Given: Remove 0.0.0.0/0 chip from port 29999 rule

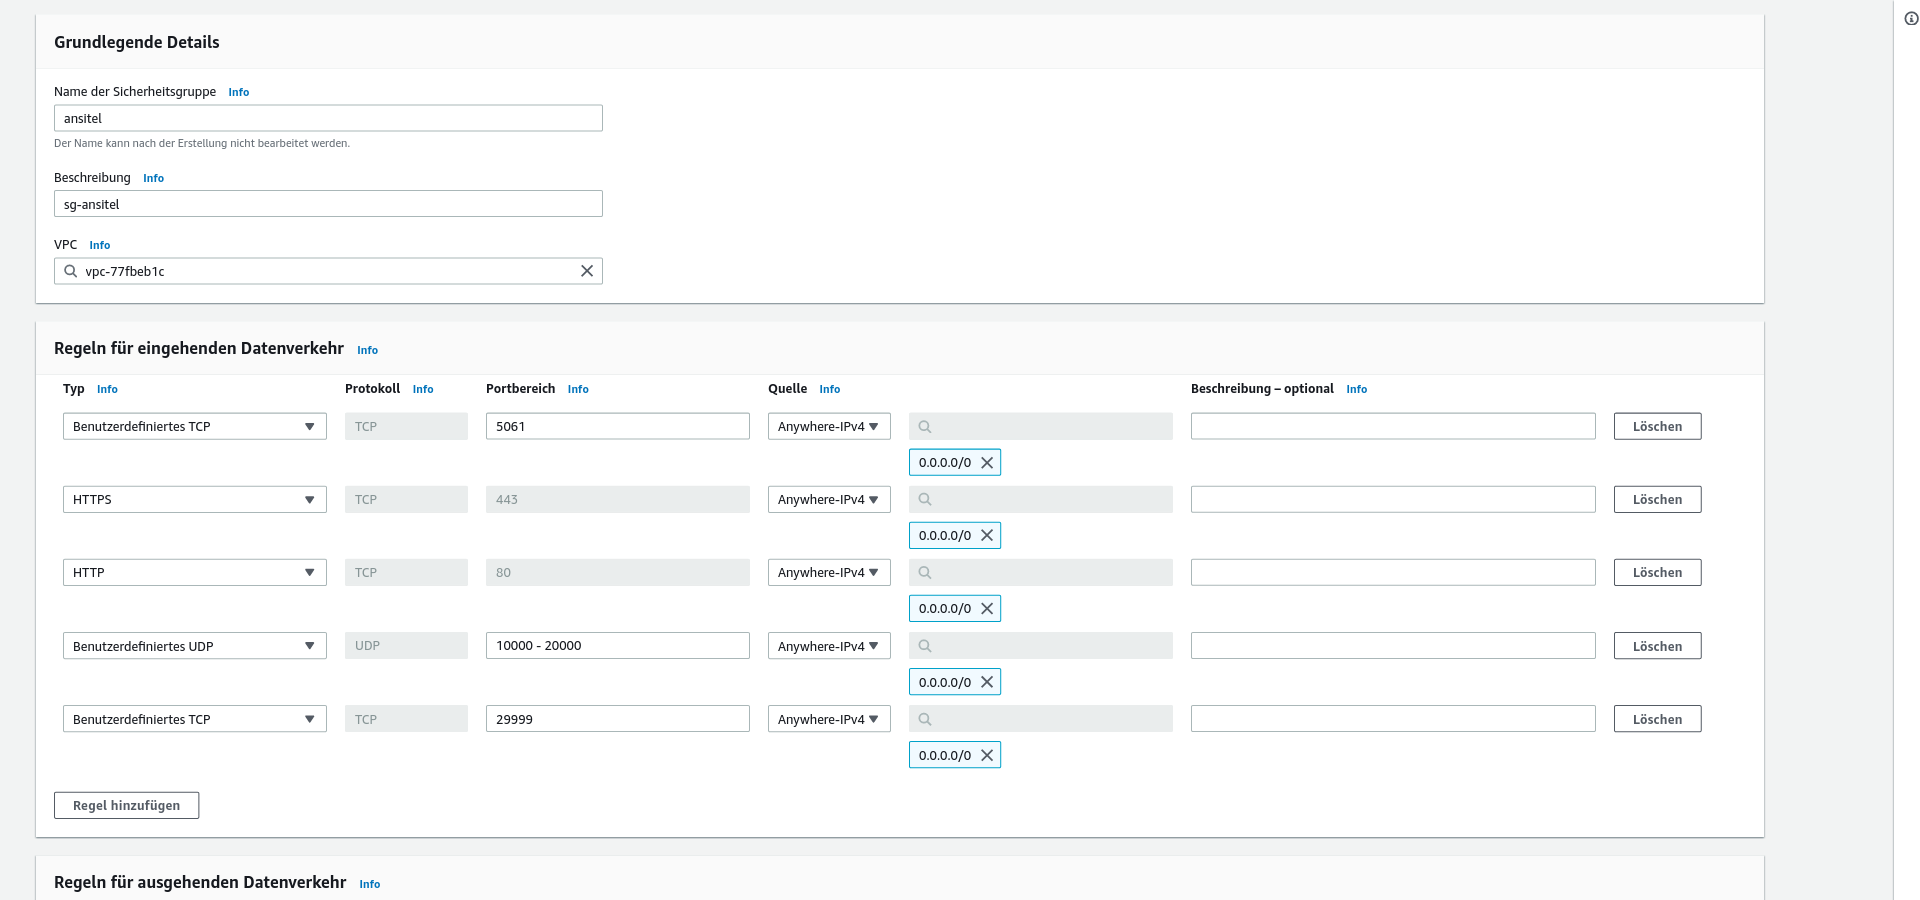Looking at the screenshot, I should (x=987, y=756).
